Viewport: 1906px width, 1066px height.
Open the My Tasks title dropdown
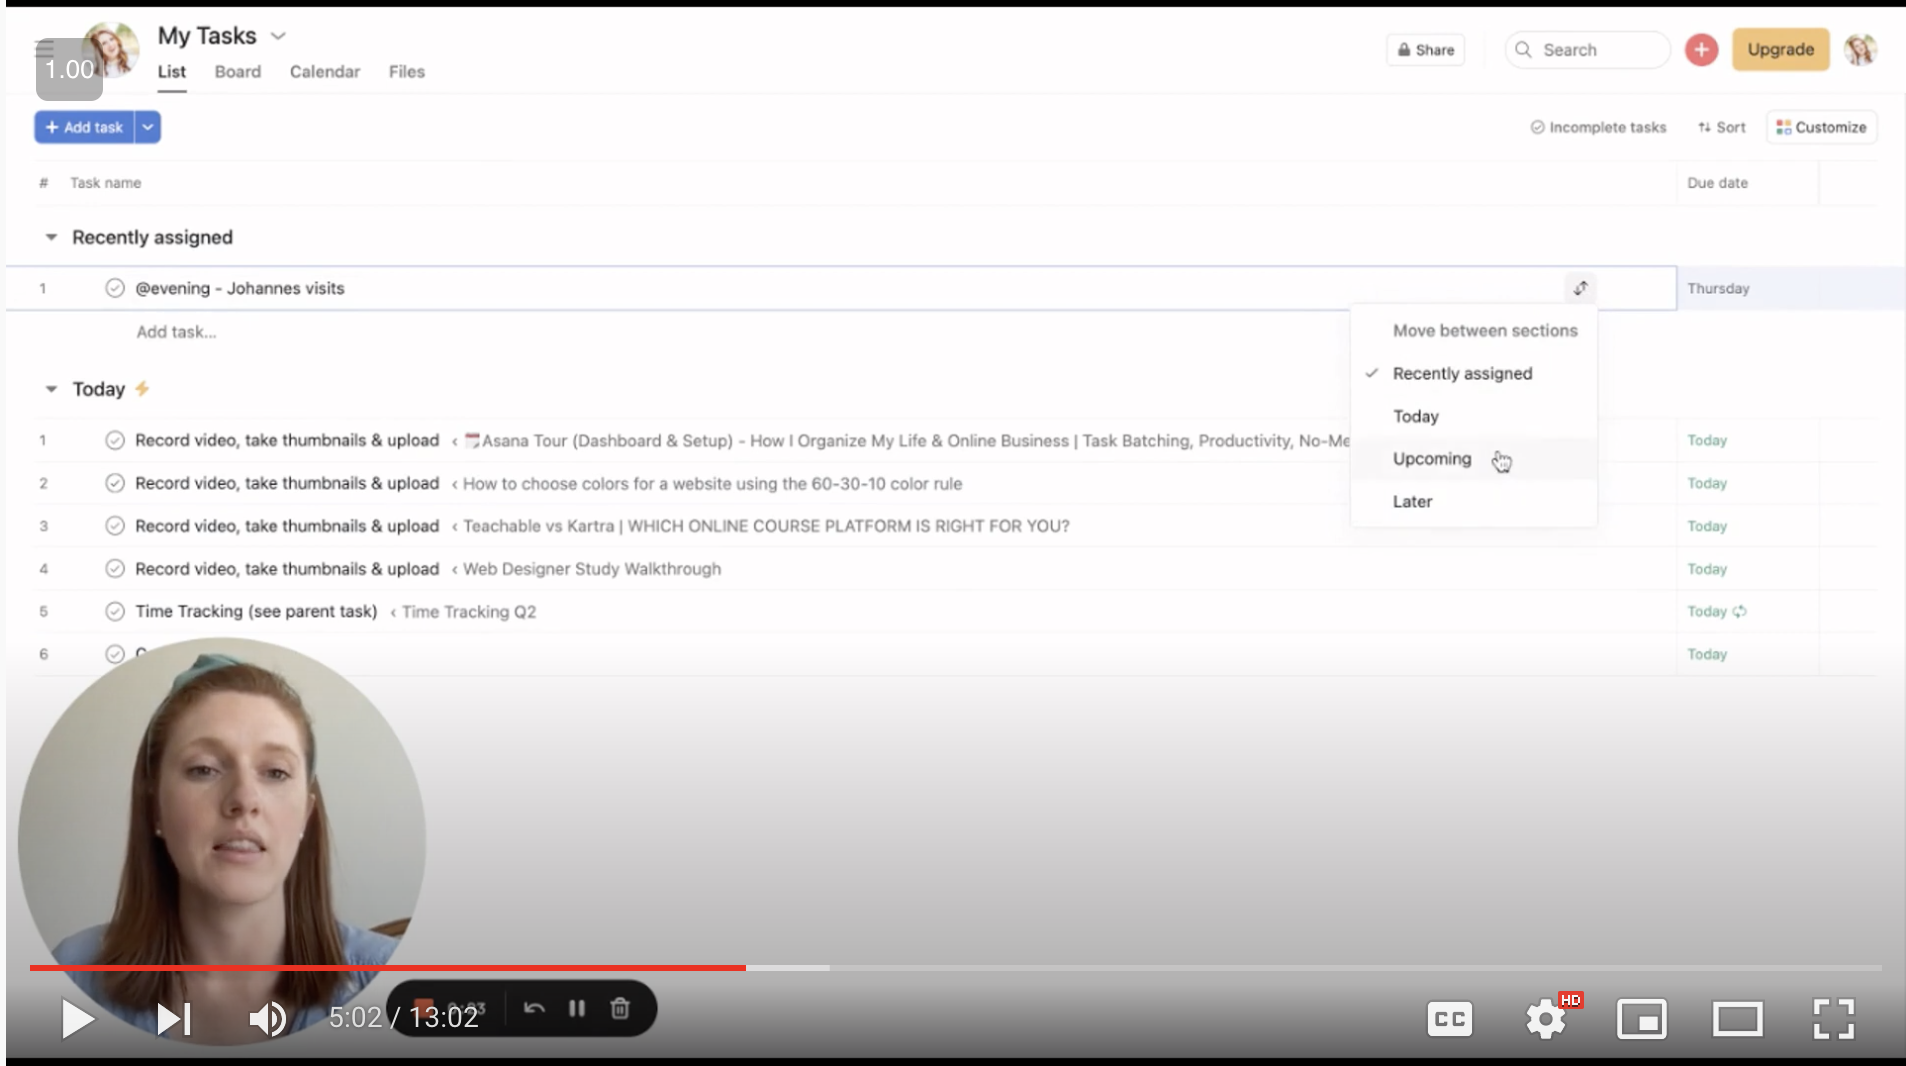(279, 36)
